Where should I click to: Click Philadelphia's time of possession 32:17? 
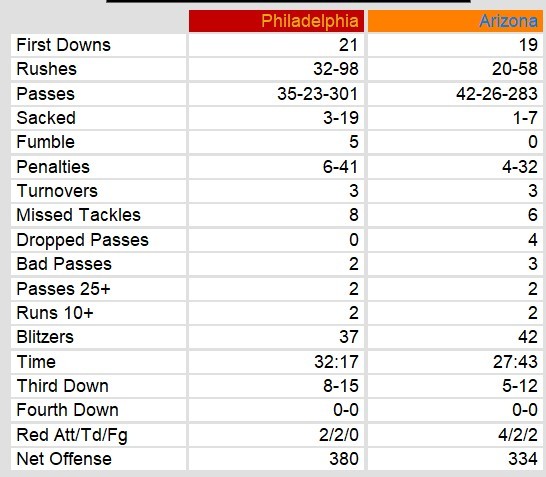tap(336, 361)
